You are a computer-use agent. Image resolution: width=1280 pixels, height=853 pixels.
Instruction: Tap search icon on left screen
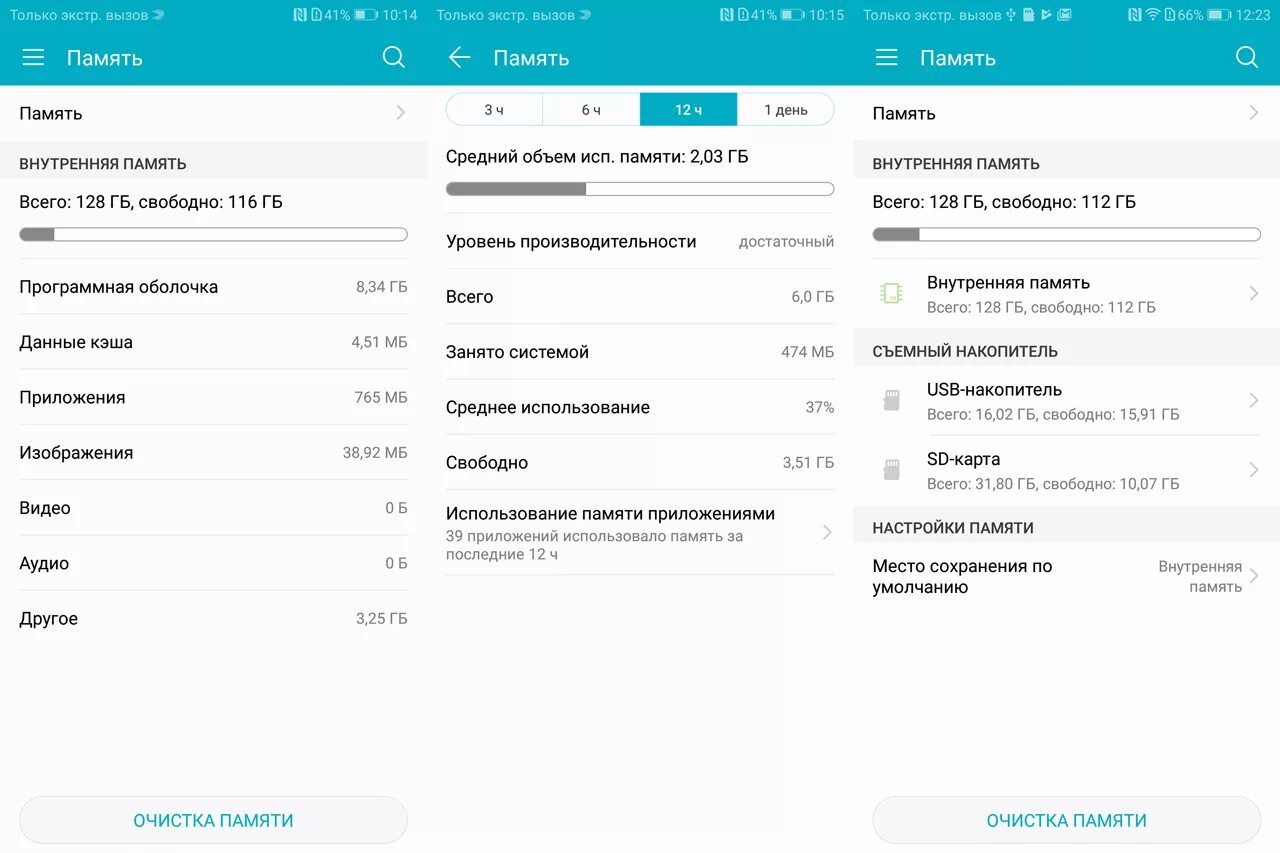tap(394, 58)
